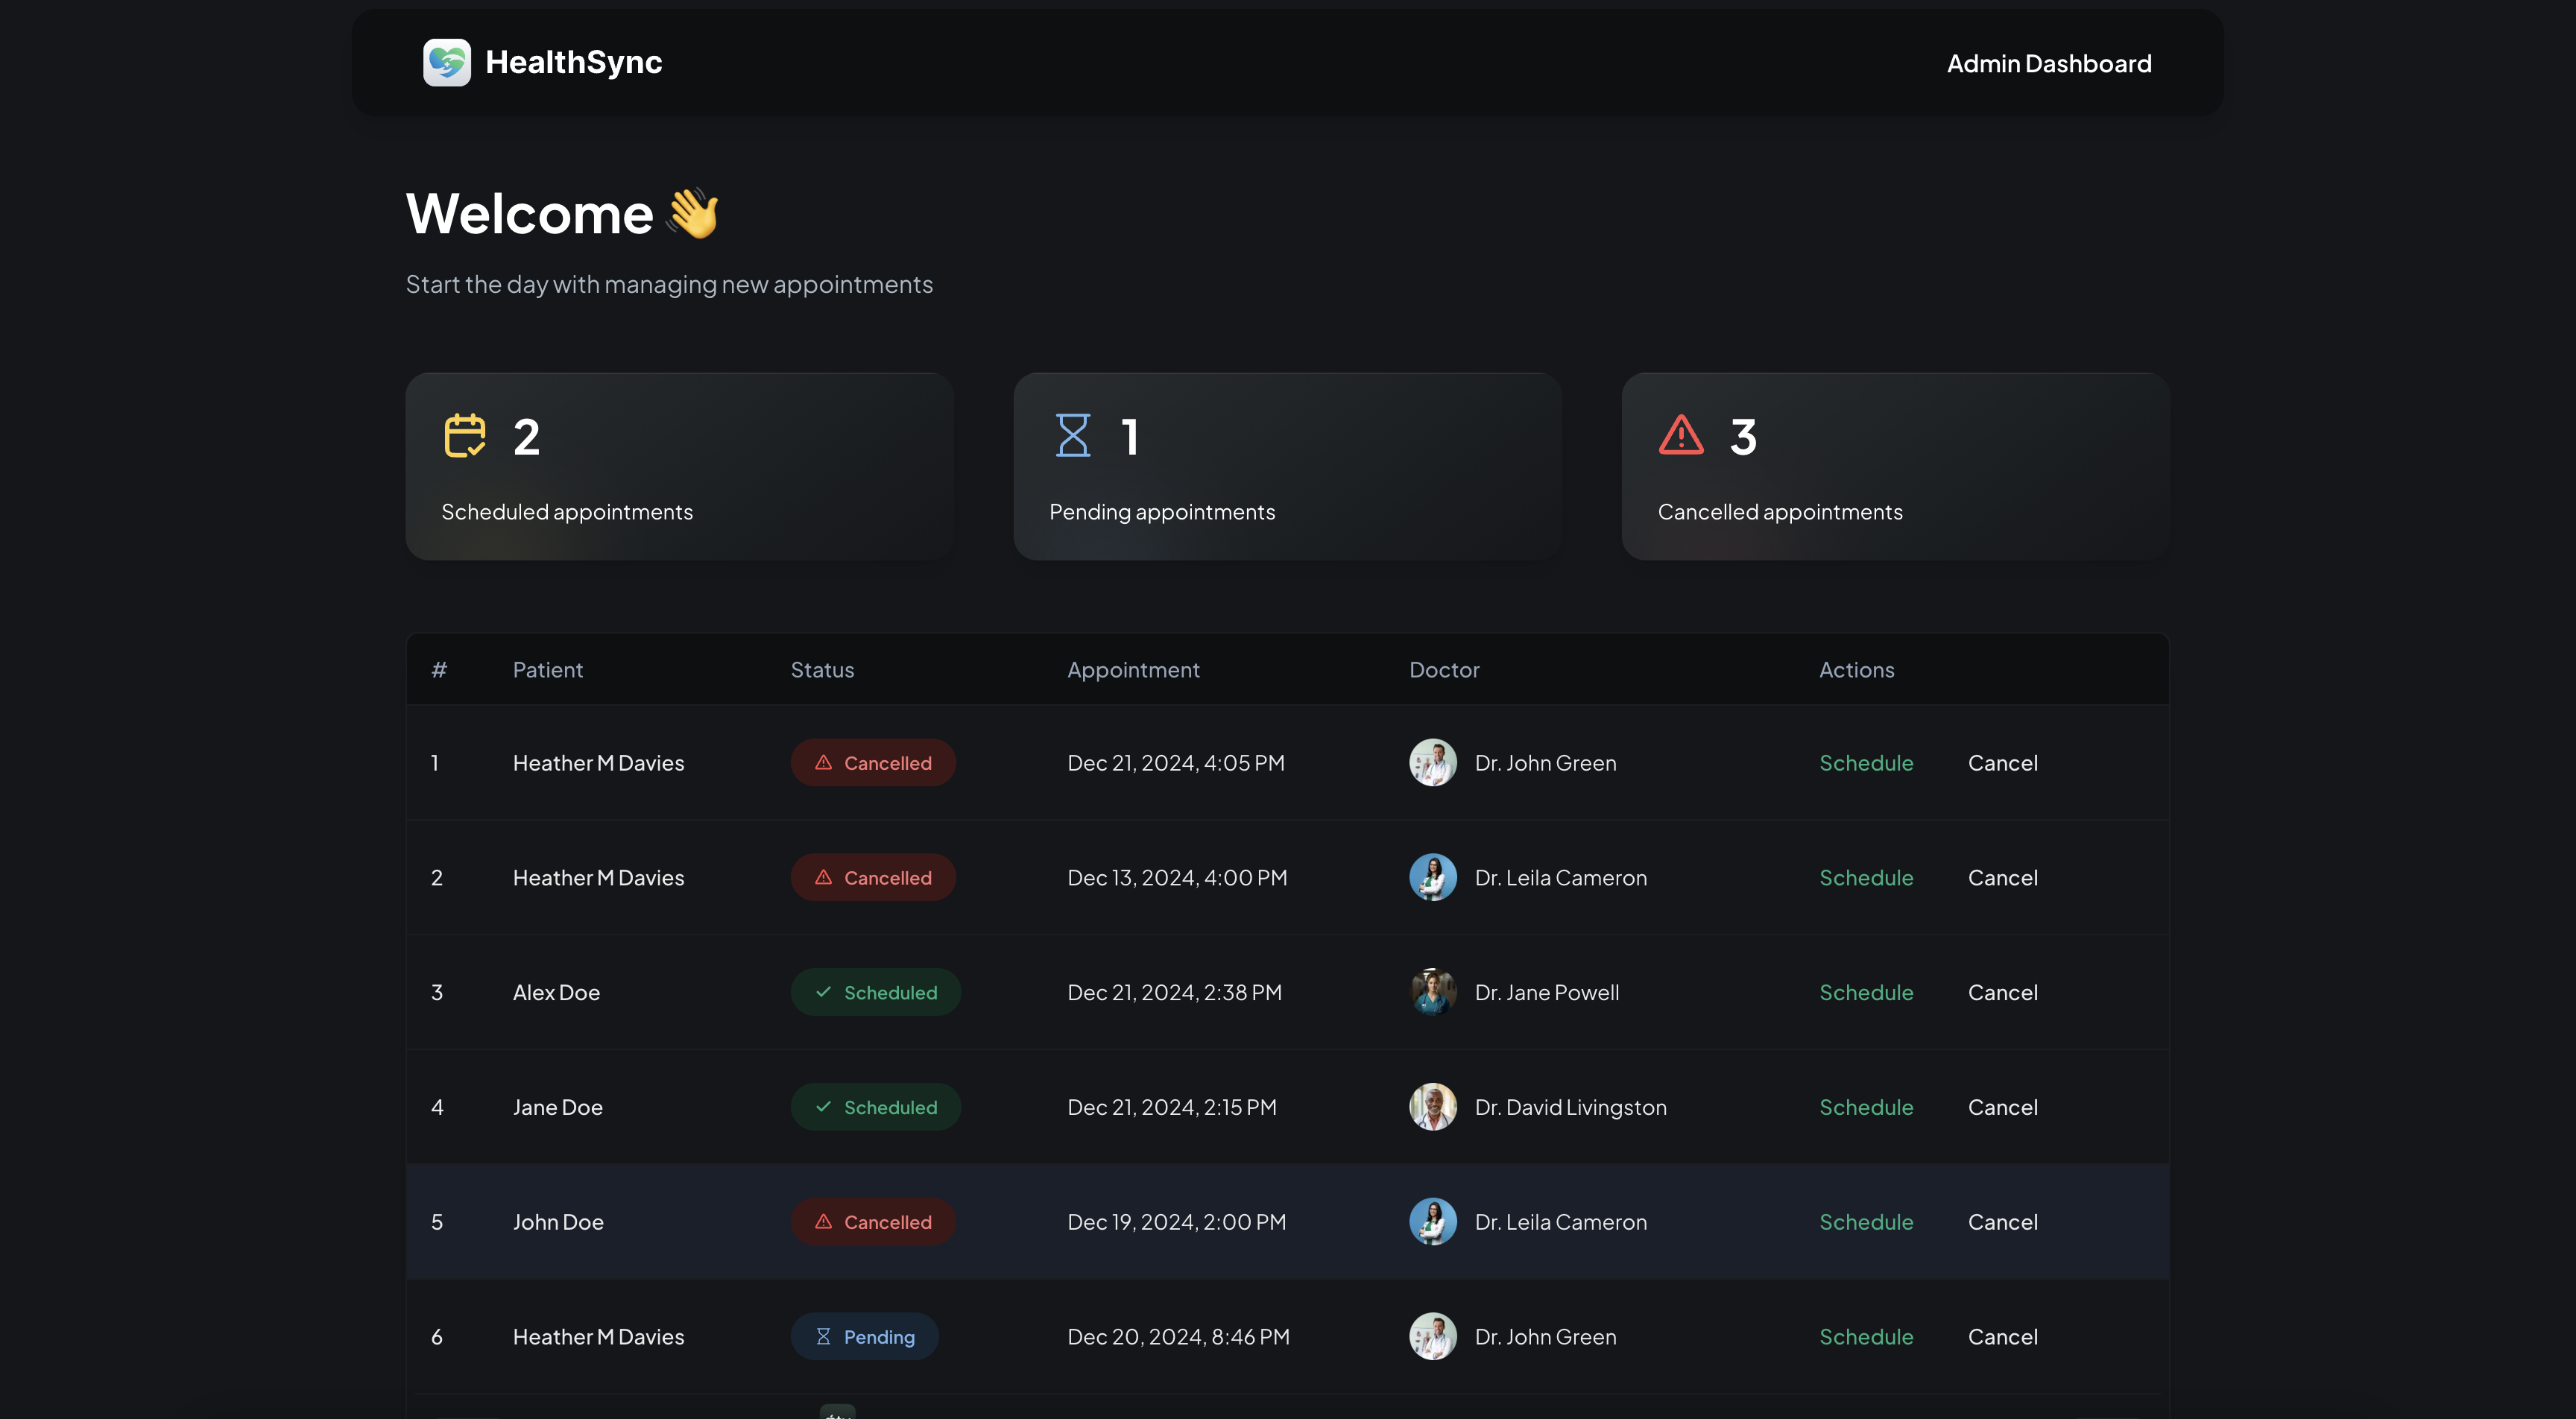Click patient name Alex Doe

[x=556, y=992]
